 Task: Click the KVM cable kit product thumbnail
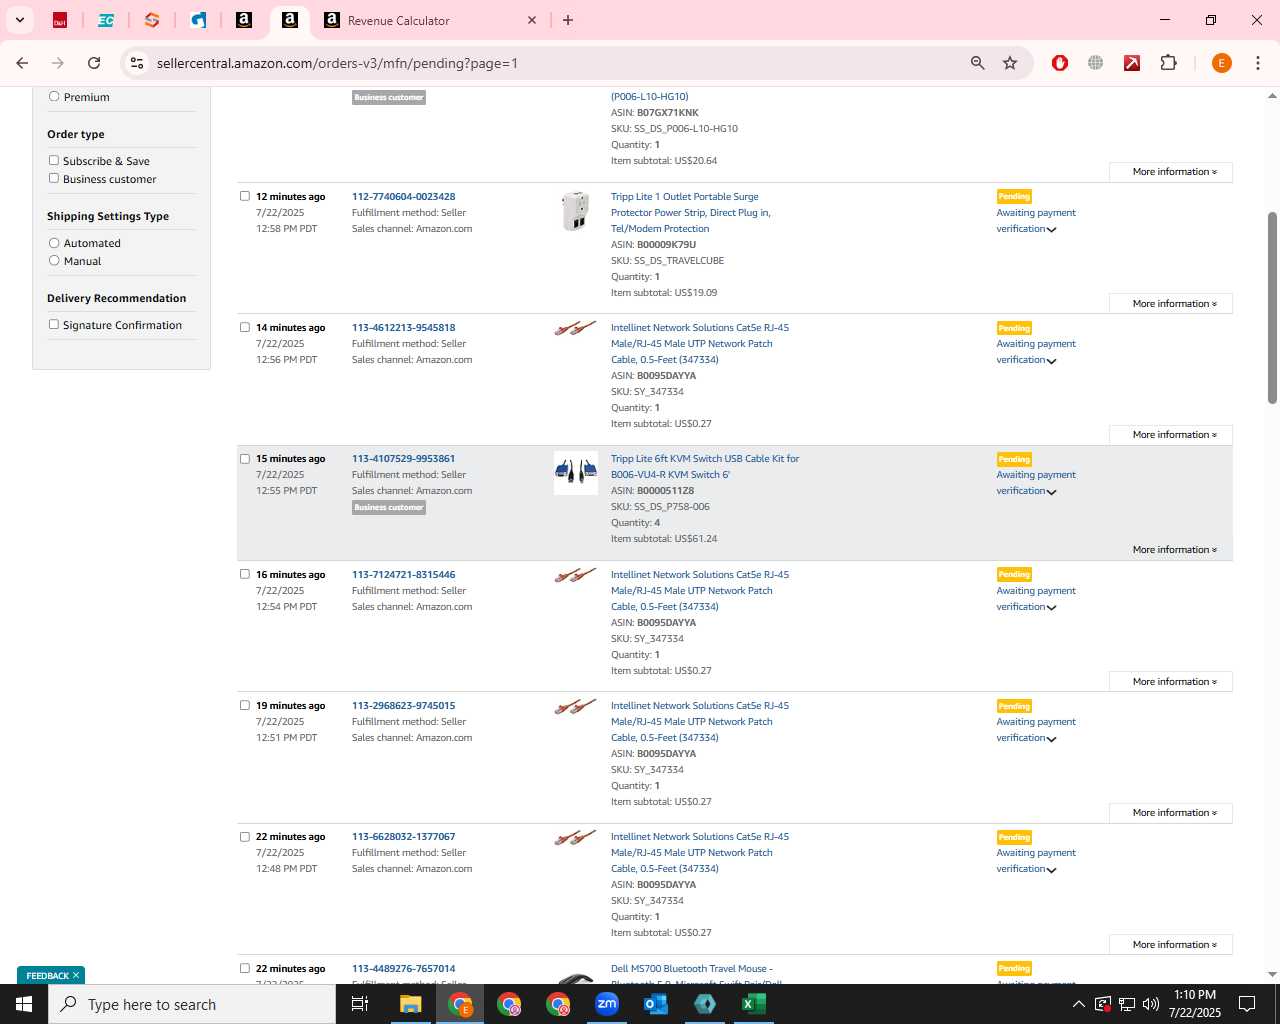[x=576, y=472]
